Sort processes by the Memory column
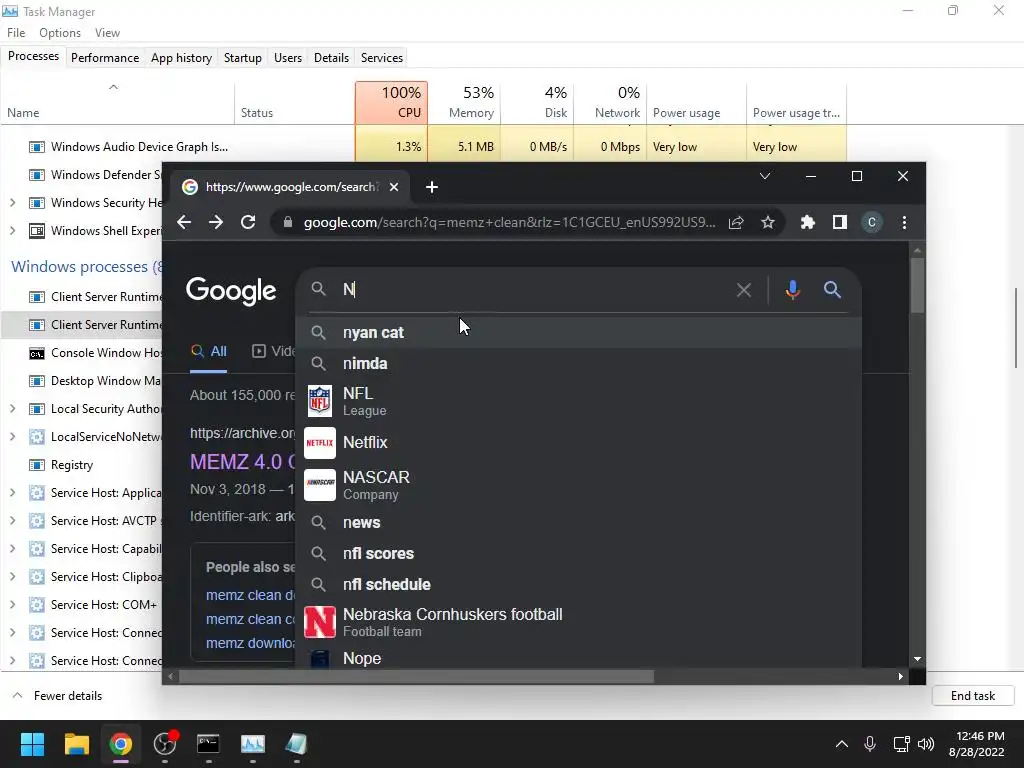Image resolution: width=1024 pixels, height=768 pixels. [465, 103]
